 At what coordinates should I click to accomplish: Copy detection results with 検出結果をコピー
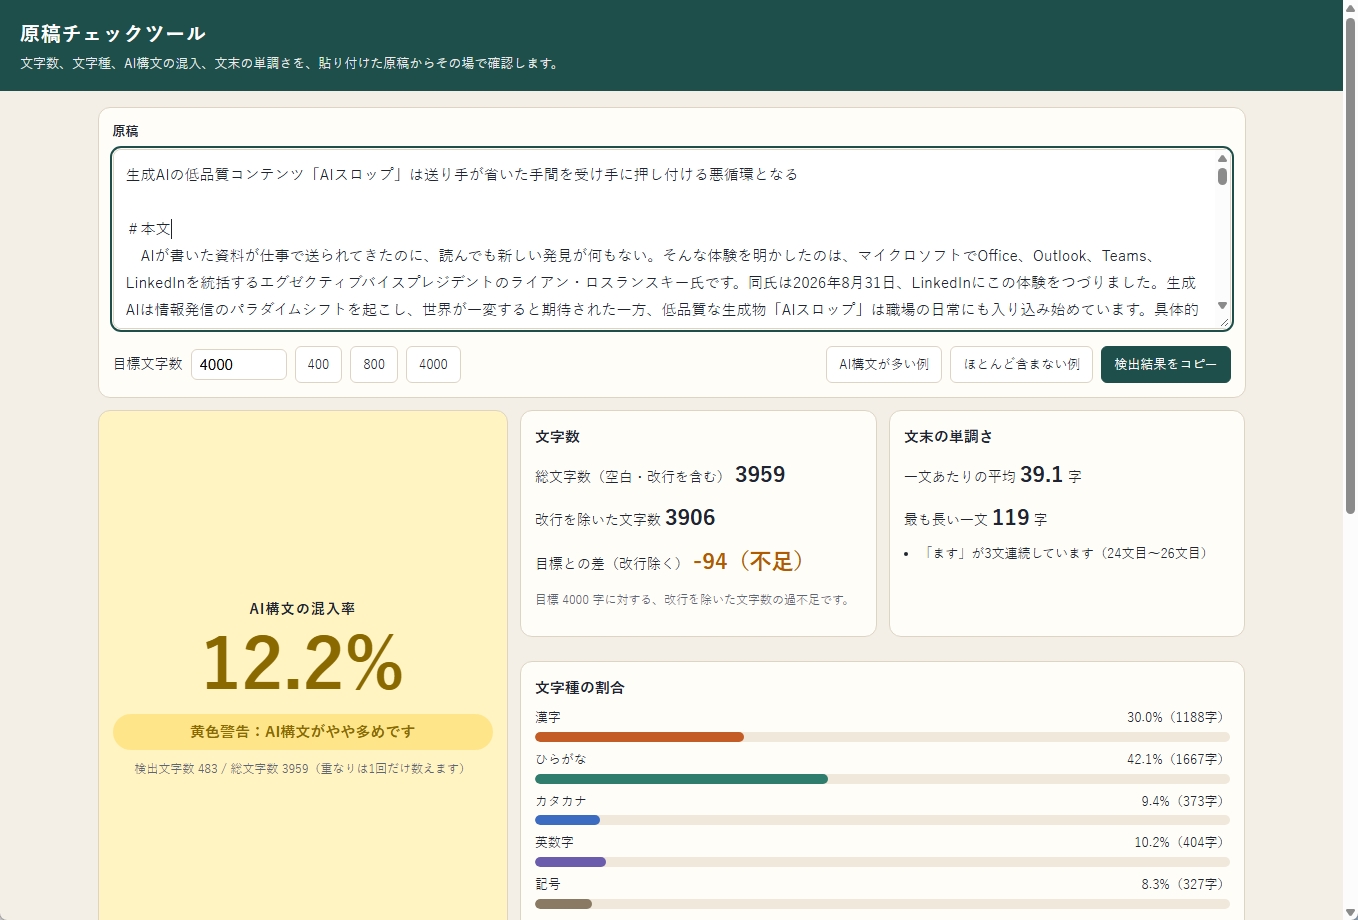(1166, 364)
